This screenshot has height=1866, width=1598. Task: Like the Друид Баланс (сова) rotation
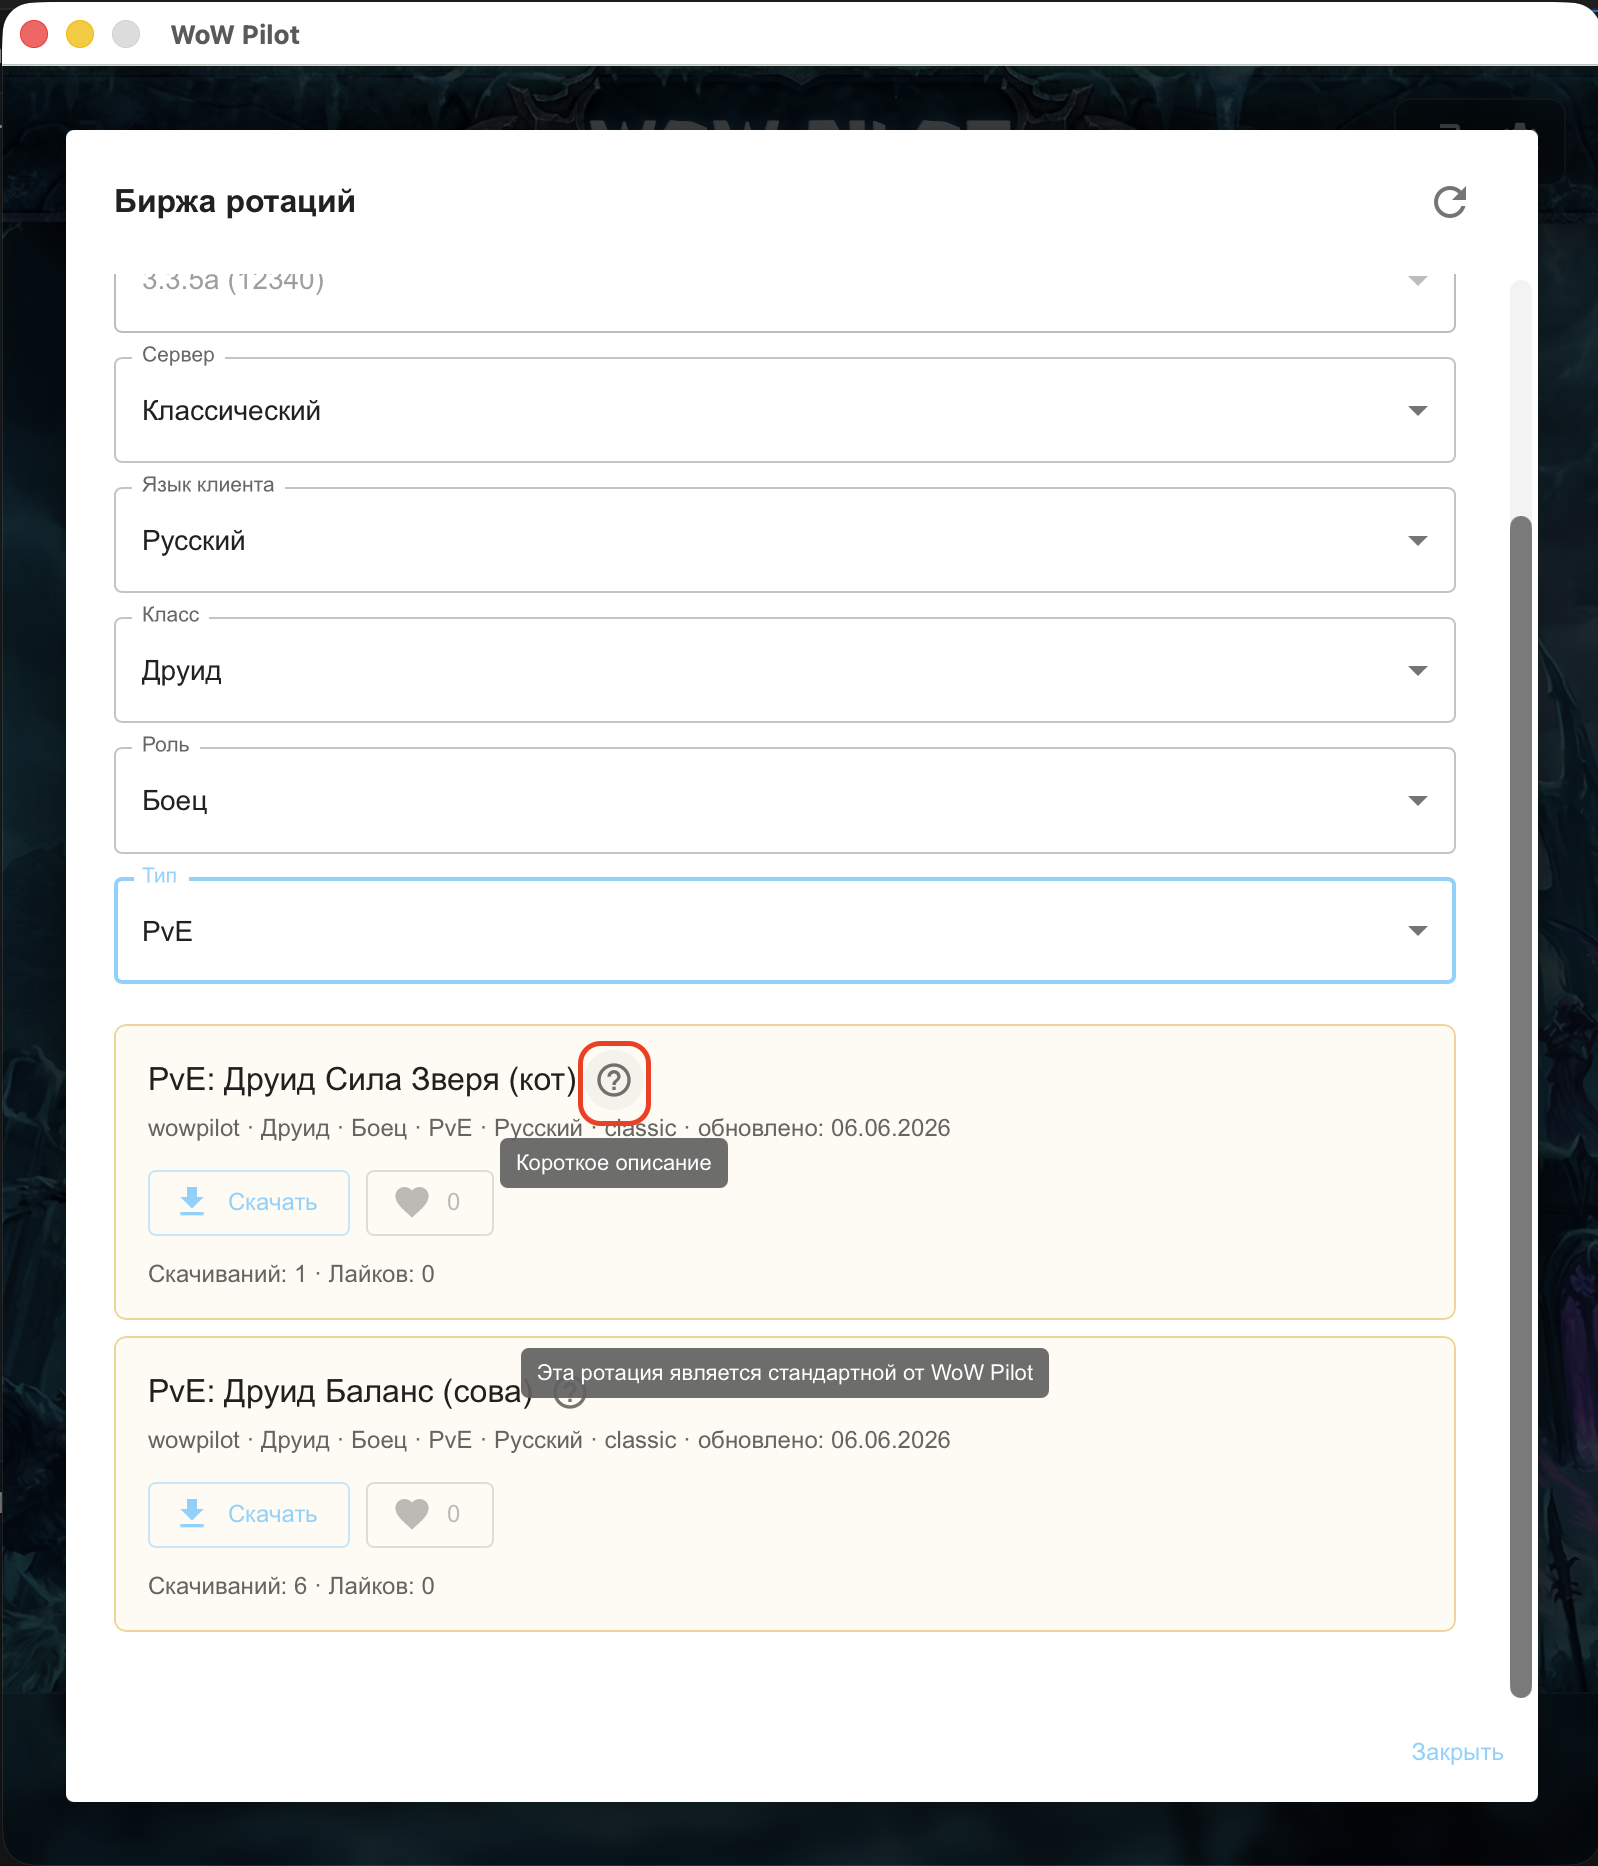429,1514
